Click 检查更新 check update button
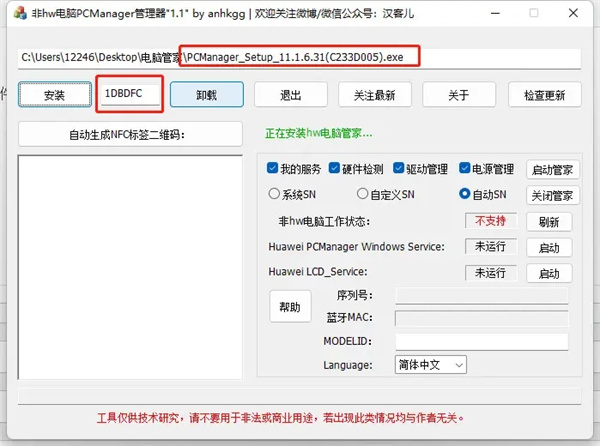This screenshot has height=446, width=600. pyautogui.click(x=545, y=94)
